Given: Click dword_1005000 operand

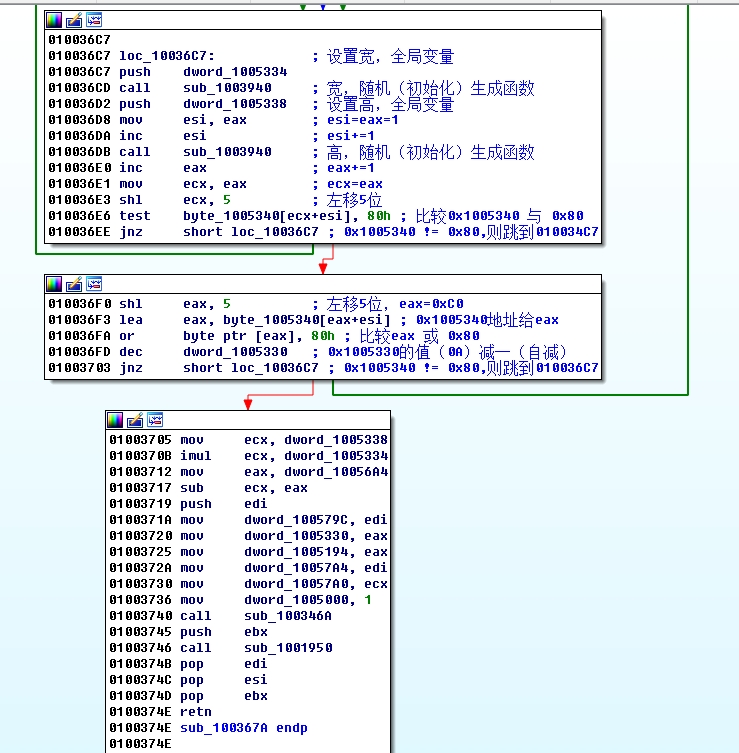Looking at the screenshot, I should (x=296, y=600).
